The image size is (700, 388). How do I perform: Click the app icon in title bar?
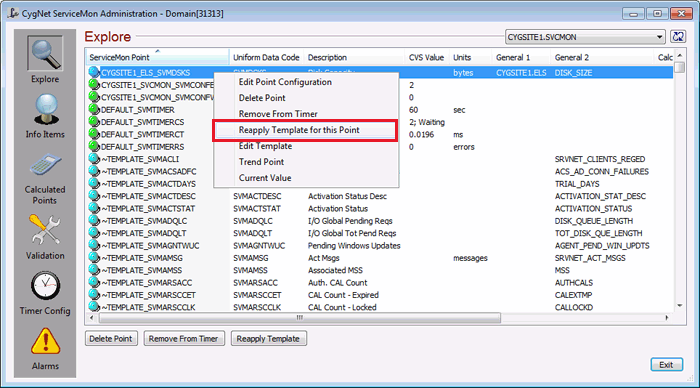(x=13, y=13)
